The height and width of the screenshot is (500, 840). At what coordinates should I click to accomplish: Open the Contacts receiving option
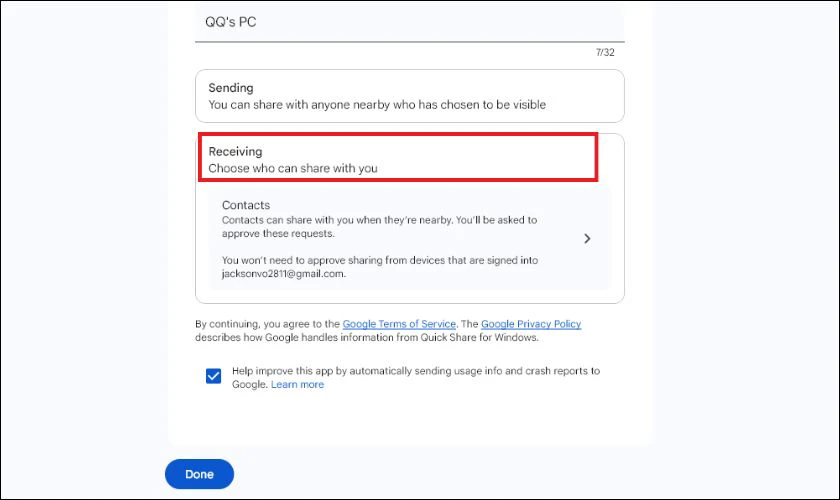tap(410, 238)
